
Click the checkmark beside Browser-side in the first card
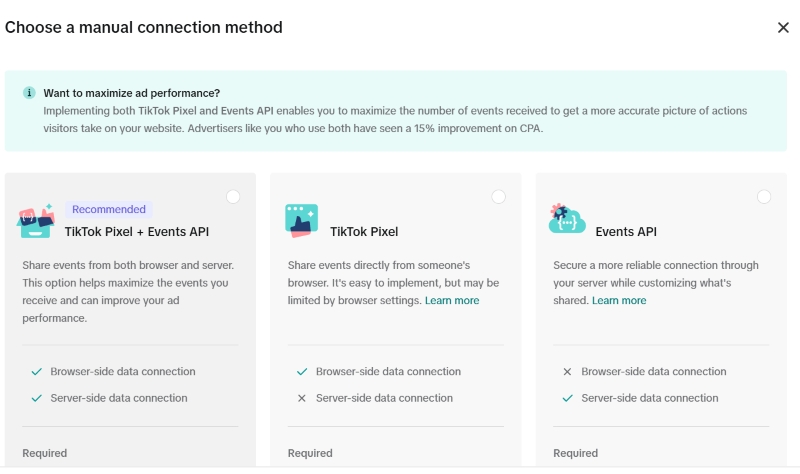36,372
